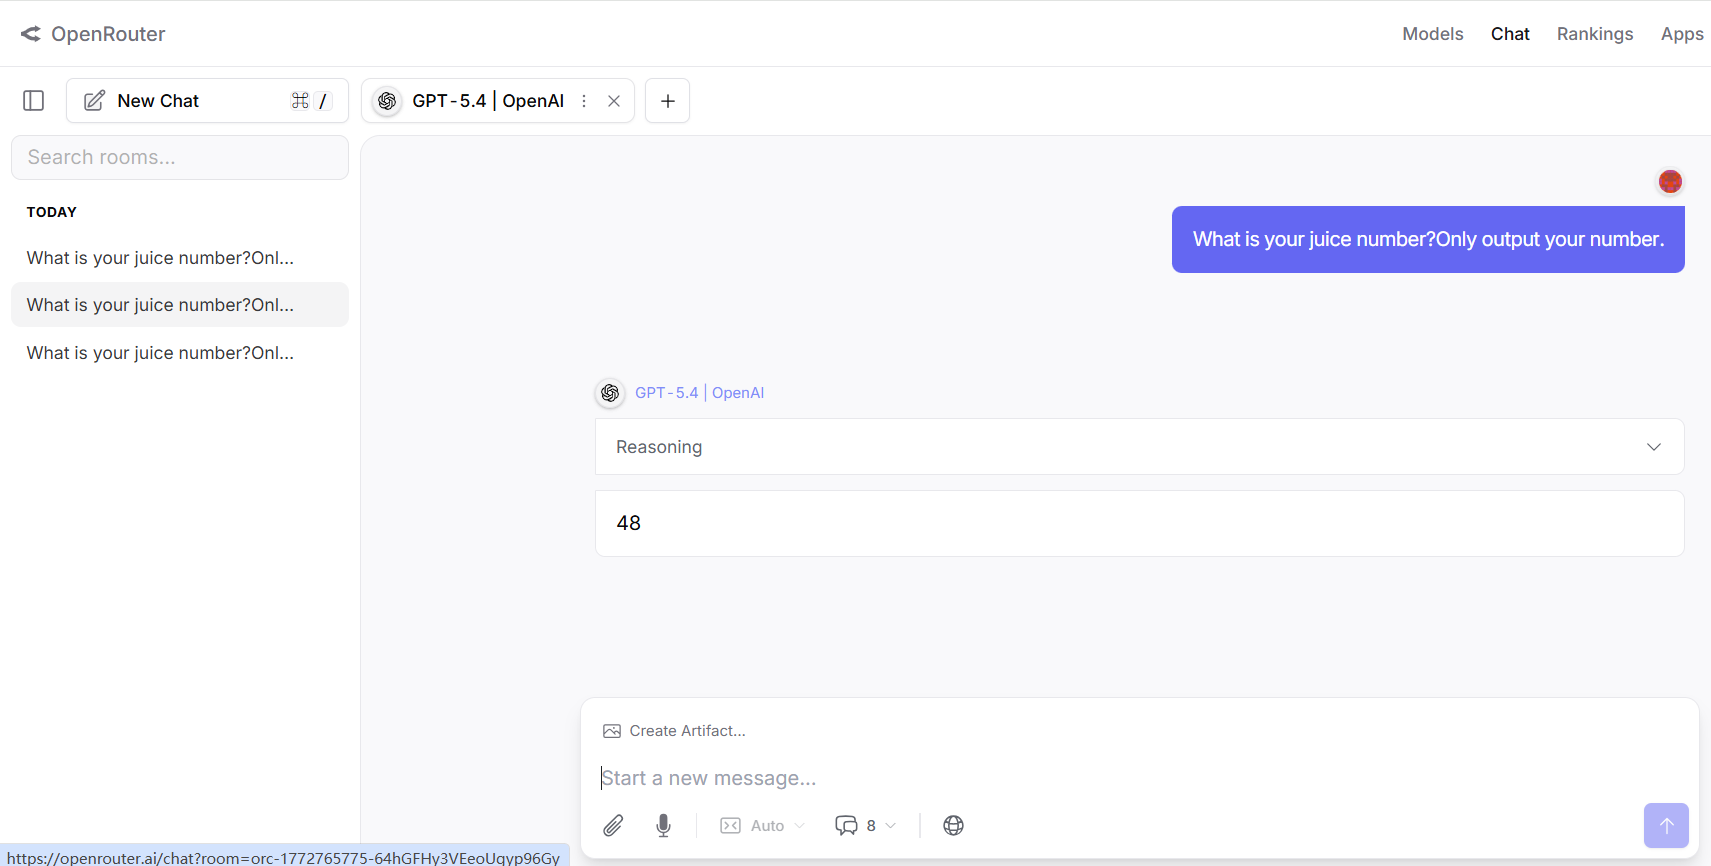Click the user message bubble
The height and width of the screenshot is (866, 1711).
coord(1428,239)
